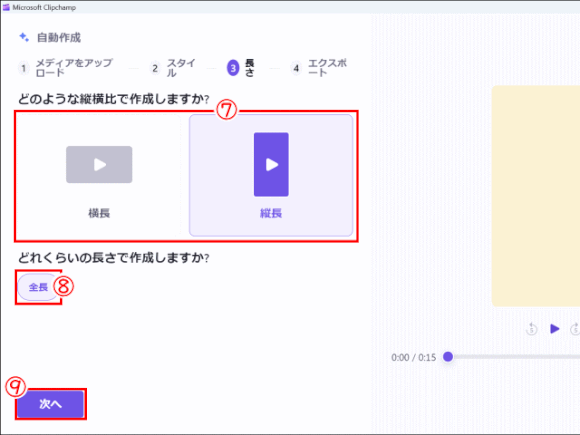Click the 自動作成 heading text
This screenshot has height=435, width=580.
click(x=59, y=37)
